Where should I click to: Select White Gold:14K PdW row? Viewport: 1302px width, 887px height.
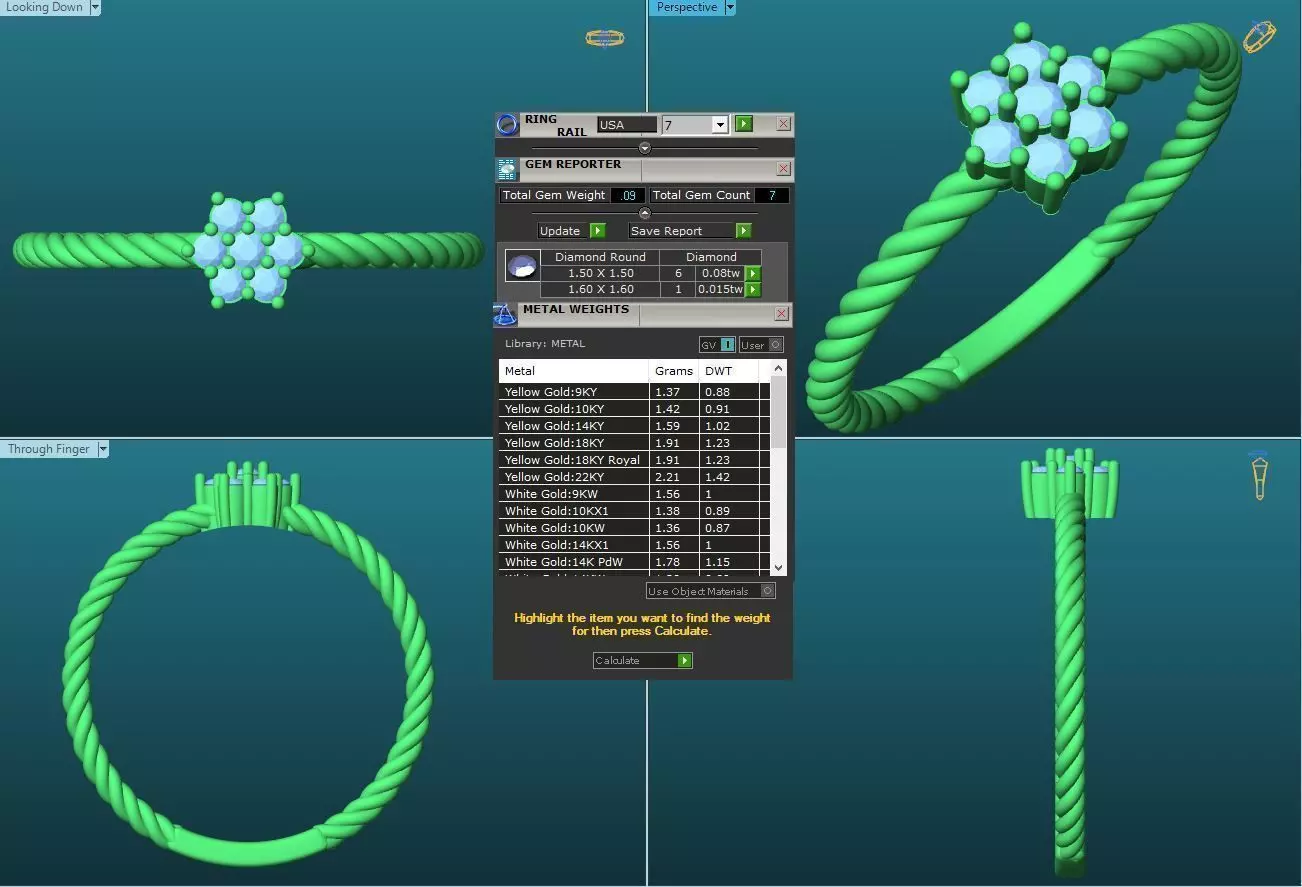tap(633, 562)
